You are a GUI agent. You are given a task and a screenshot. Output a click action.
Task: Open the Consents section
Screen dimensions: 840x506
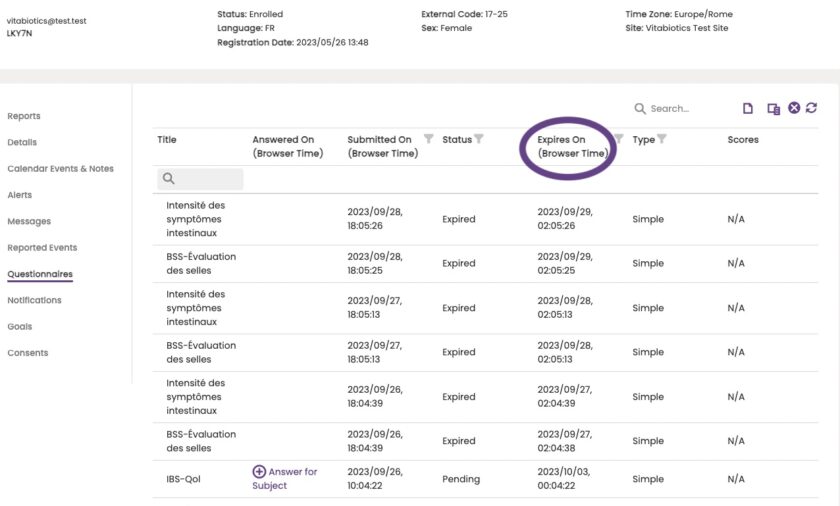pyautogui.click(x=28, y=353)
